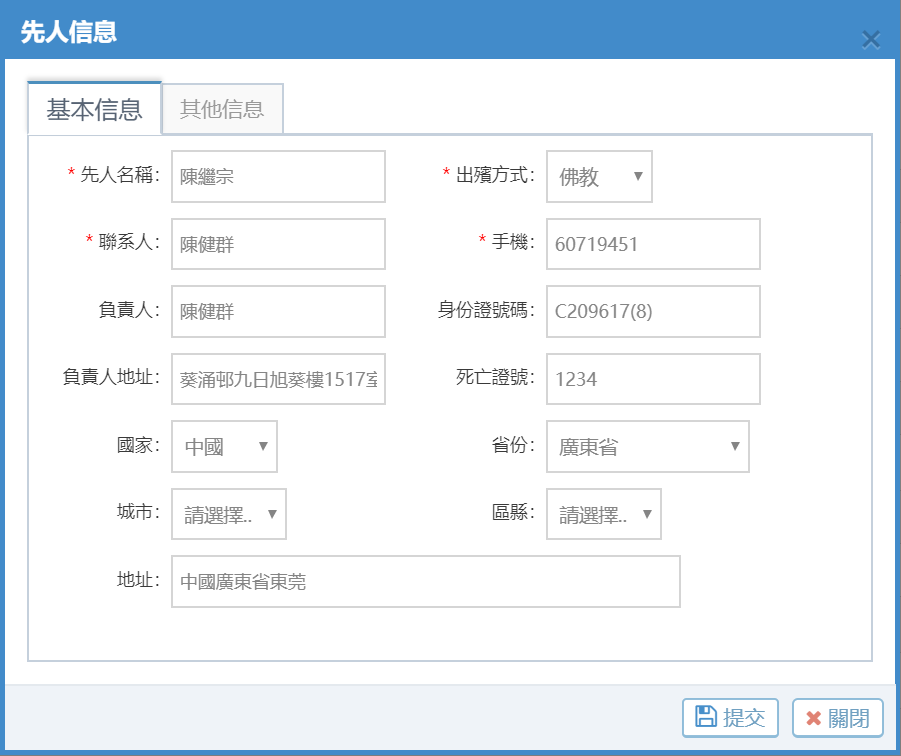The image size is (901, 756).
Task: Focus the 聯系人 text field
Action: click(278, 244)
